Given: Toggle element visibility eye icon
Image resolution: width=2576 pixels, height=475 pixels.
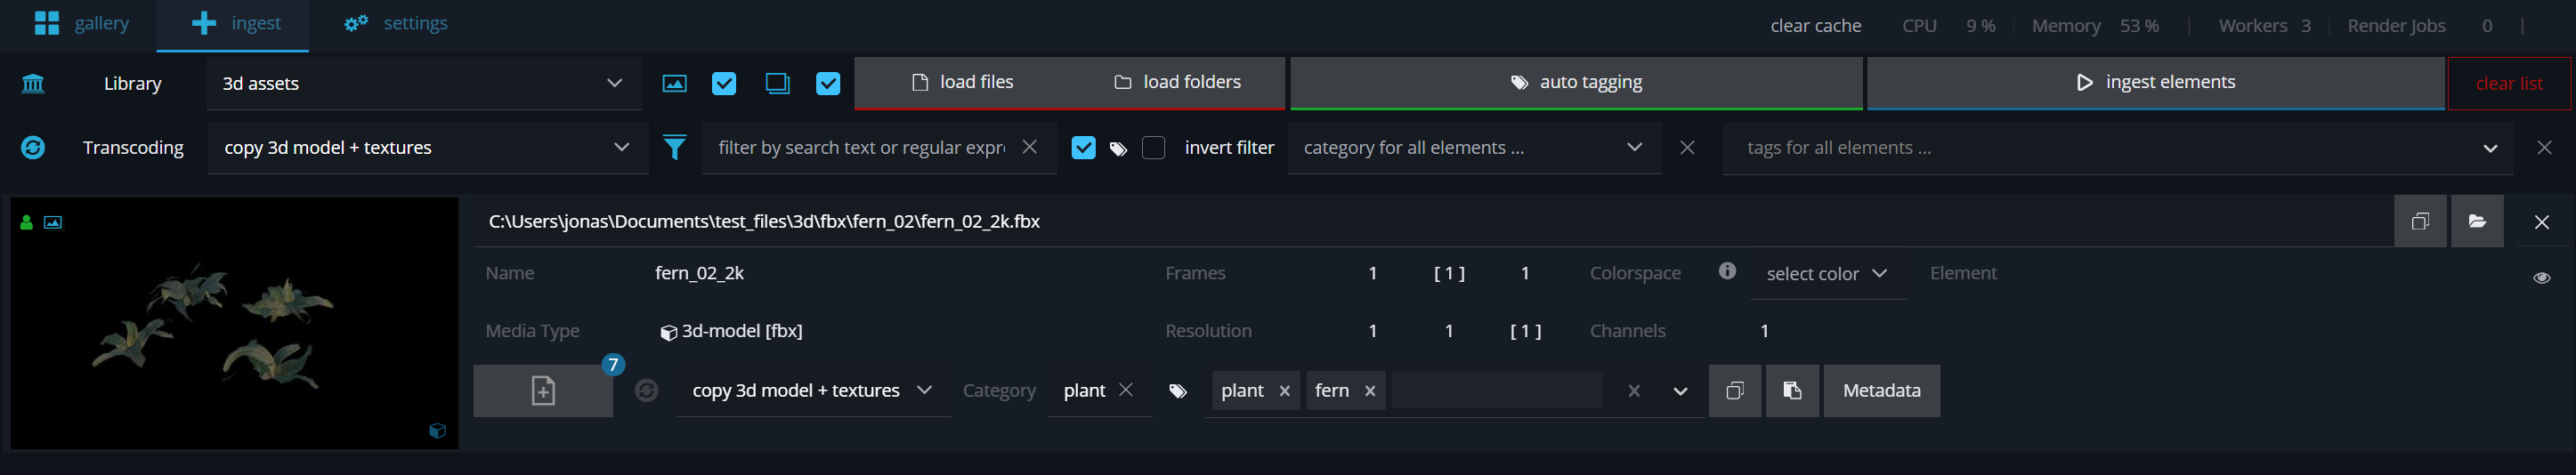Looking at the screenshot, I should click(2541, 277).
